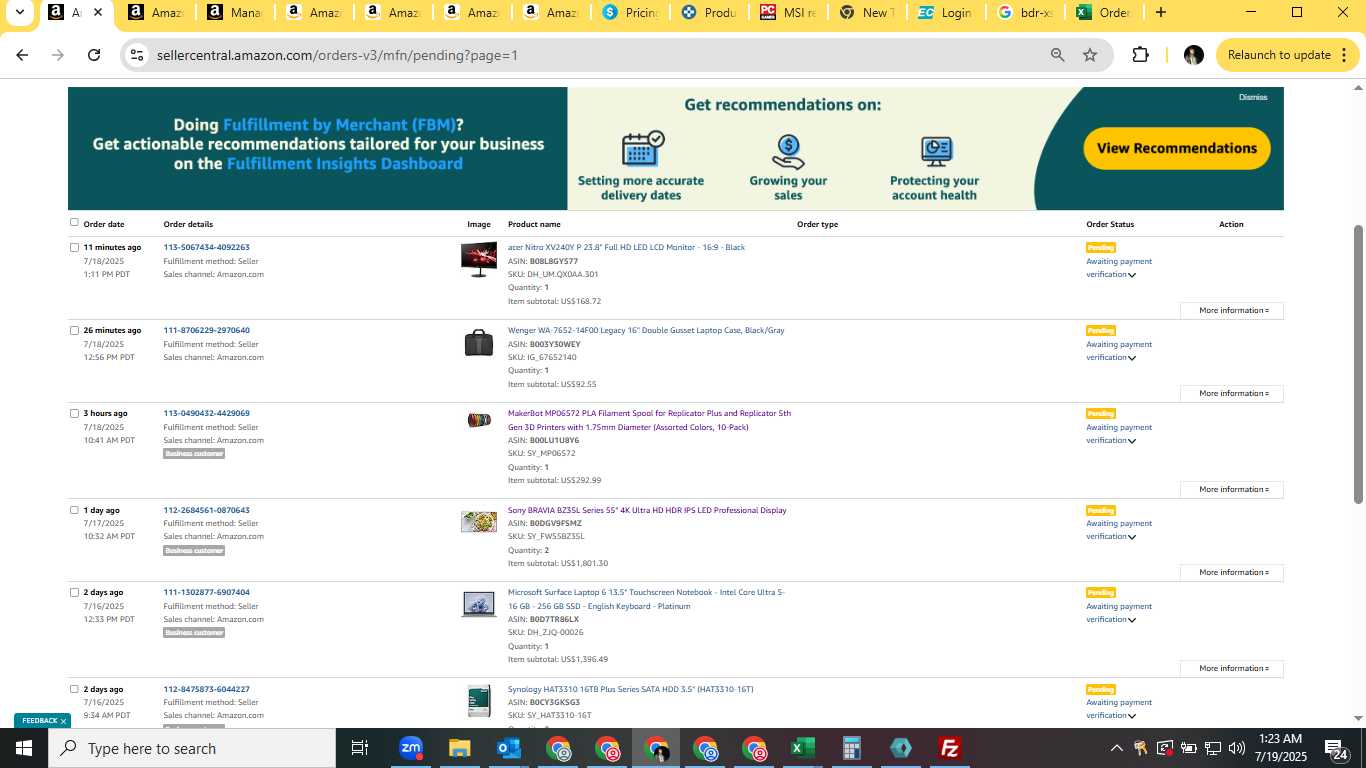
Task: Open the tab search dropdown arrow
Action: (x=19, y=13)
